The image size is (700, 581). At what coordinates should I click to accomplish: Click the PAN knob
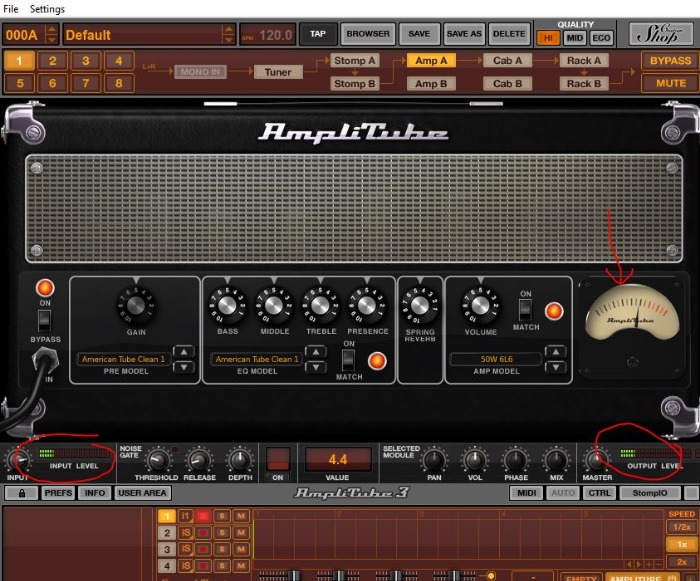click(434, 460)
